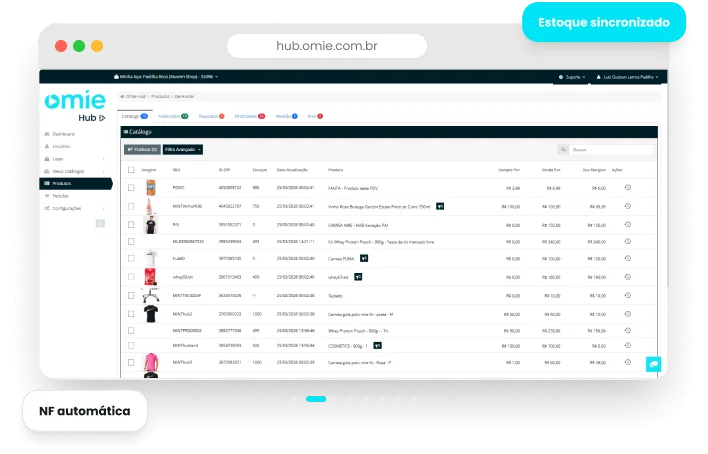Toggle the select-all checkbox in table header

[x=131, y=170]
